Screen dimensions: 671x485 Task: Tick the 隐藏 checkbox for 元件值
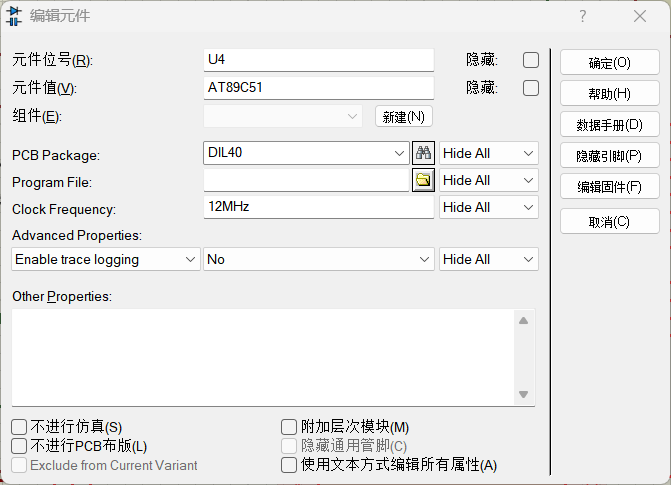pos(531,88)
